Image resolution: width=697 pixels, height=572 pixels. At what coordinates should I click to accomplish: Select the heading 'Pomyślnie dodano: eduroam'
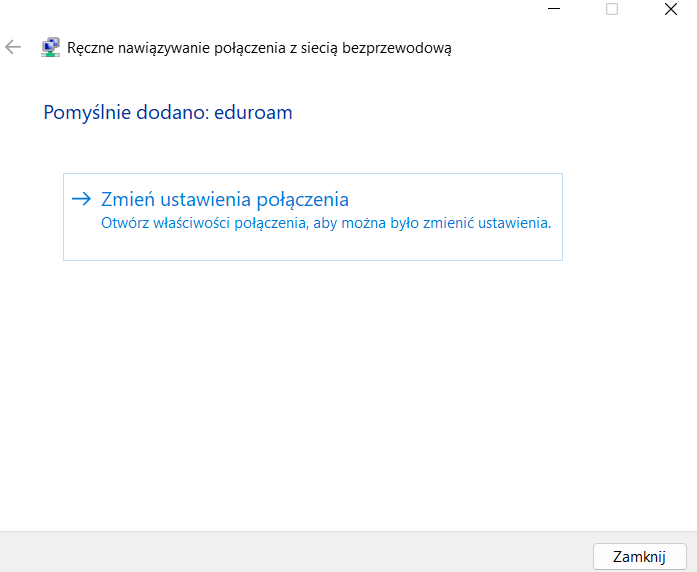pos(168,112)
